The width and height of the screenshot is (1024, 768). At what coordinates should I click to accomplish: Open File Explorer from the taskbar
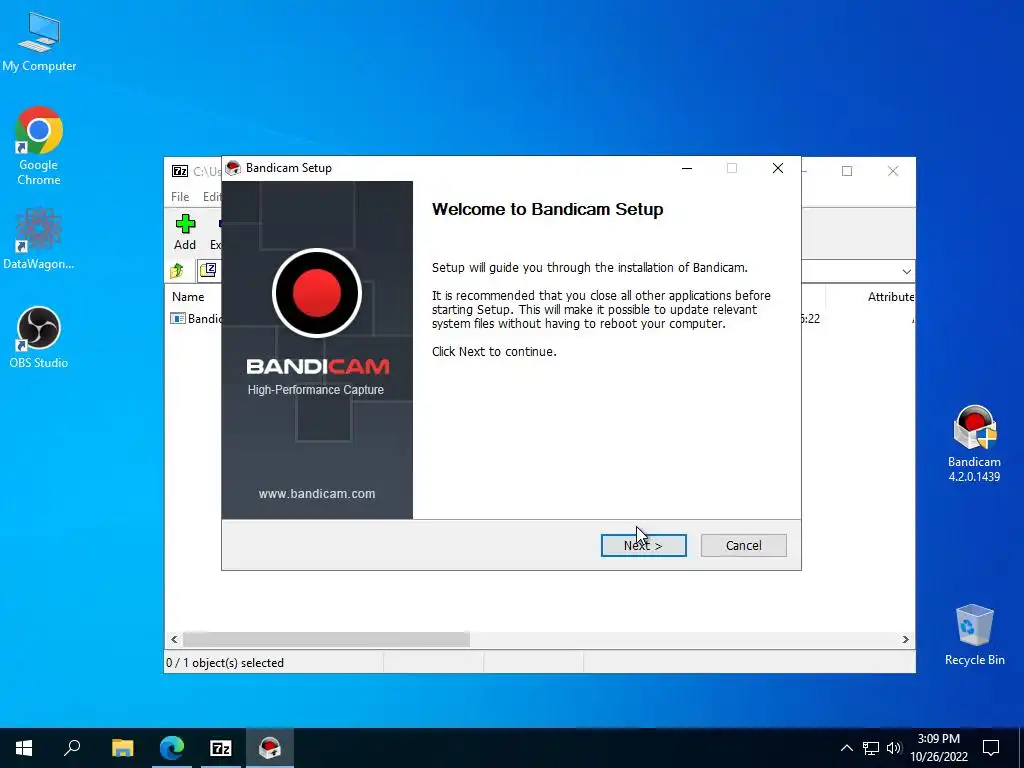(x=122, y=748)
